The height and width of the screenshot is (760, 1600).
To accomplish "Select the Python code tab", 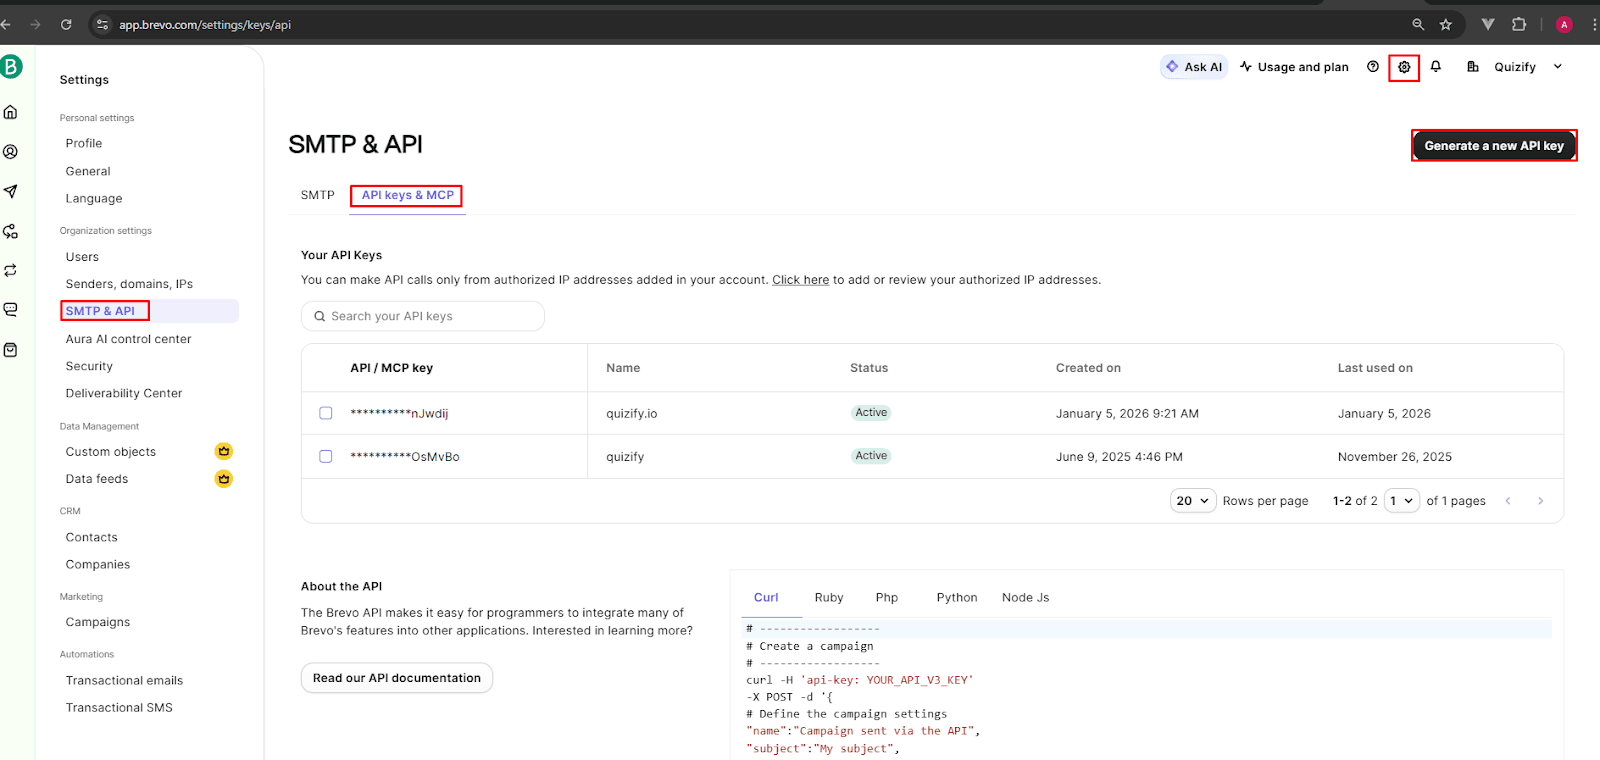I will pyautogui.click(x=957, y=598).
